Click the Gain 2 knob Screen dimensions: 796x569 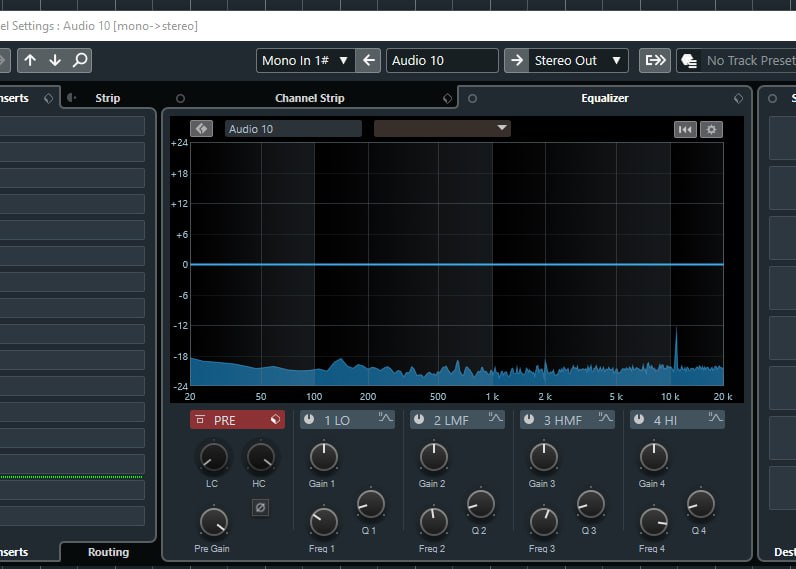pos(434,457)
